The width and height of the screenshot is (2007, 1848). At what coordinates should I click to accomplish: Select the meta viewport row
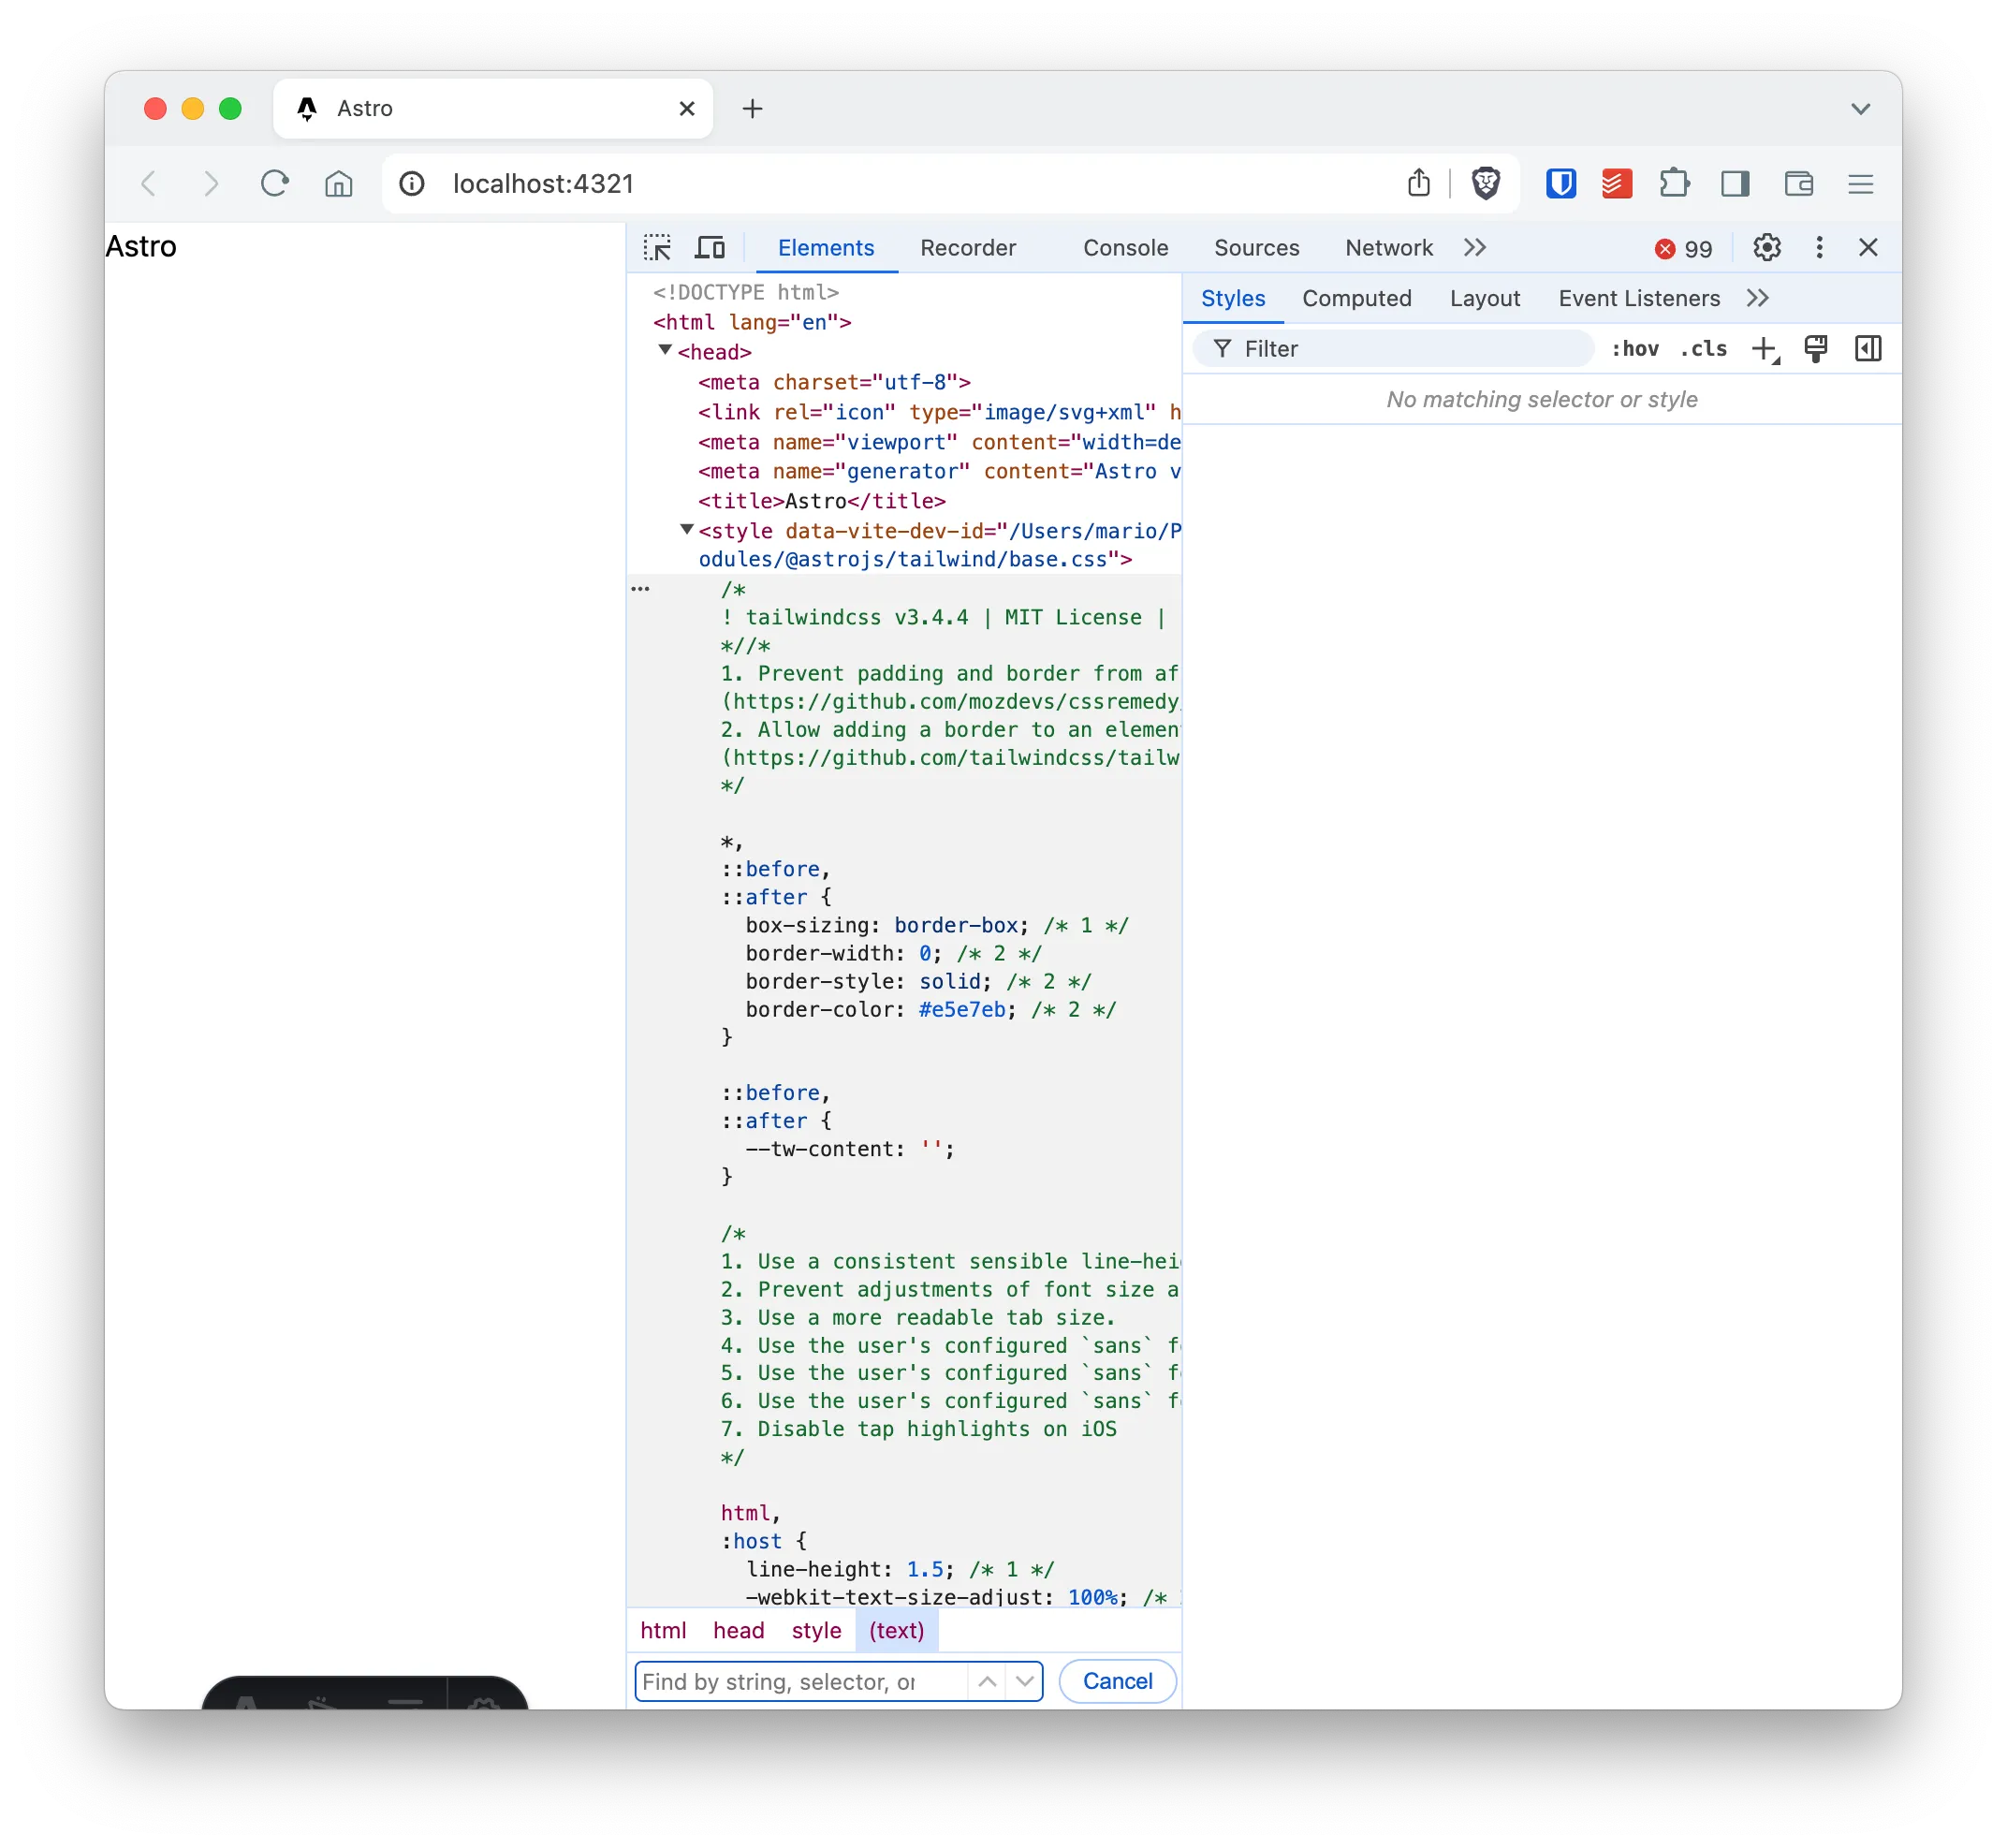click(x=940, y=442)
